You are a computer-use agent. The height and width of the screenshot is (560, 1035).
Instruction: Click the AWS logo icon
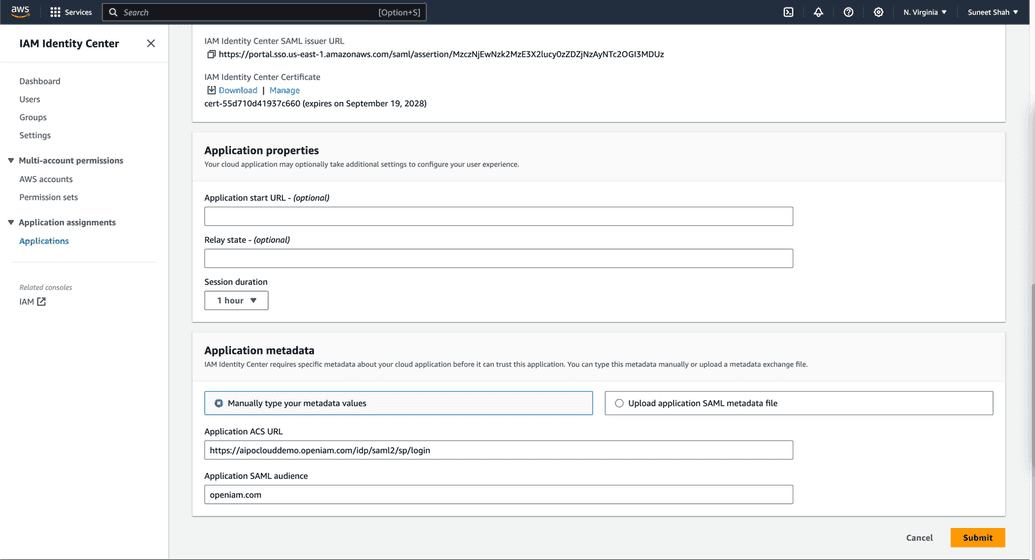(x=20, y=12)
